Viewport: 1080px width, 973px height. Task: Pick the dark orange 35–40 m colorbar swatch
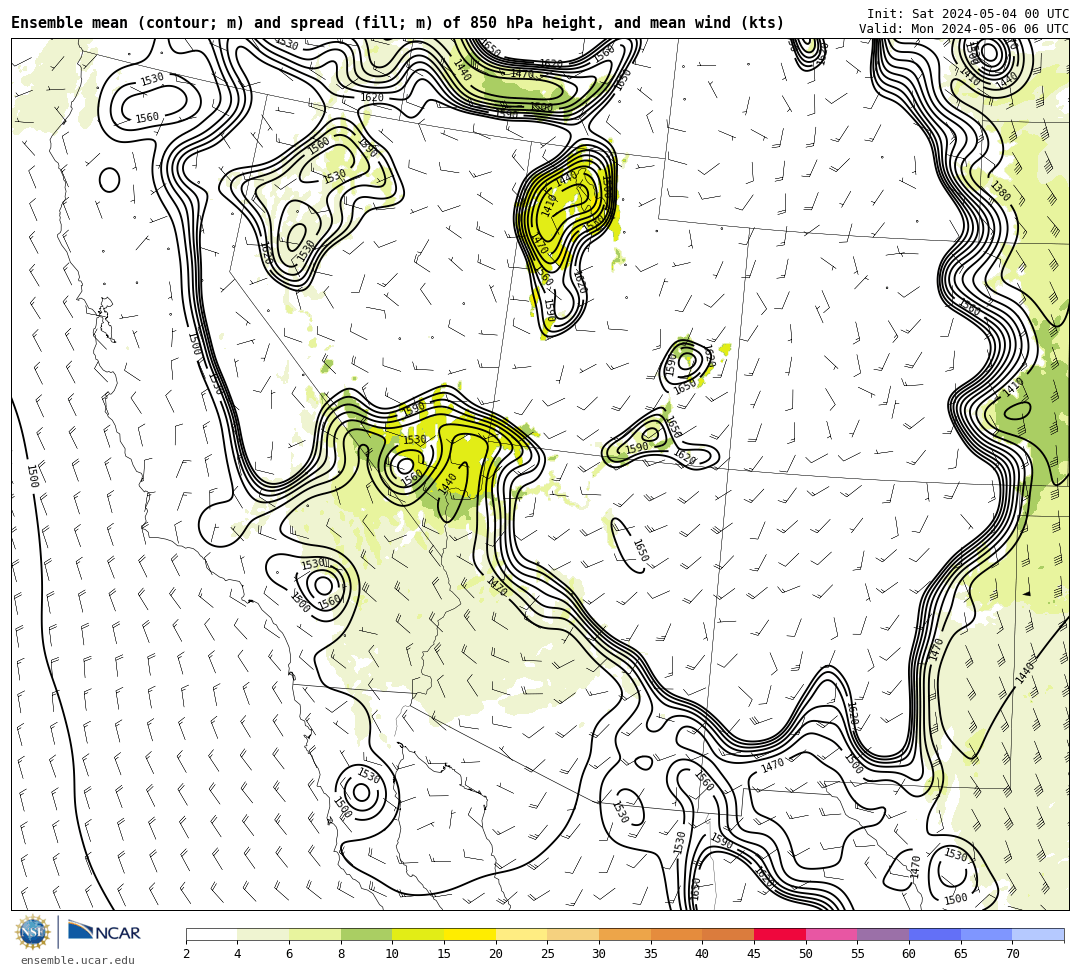[x=676, y=934]
